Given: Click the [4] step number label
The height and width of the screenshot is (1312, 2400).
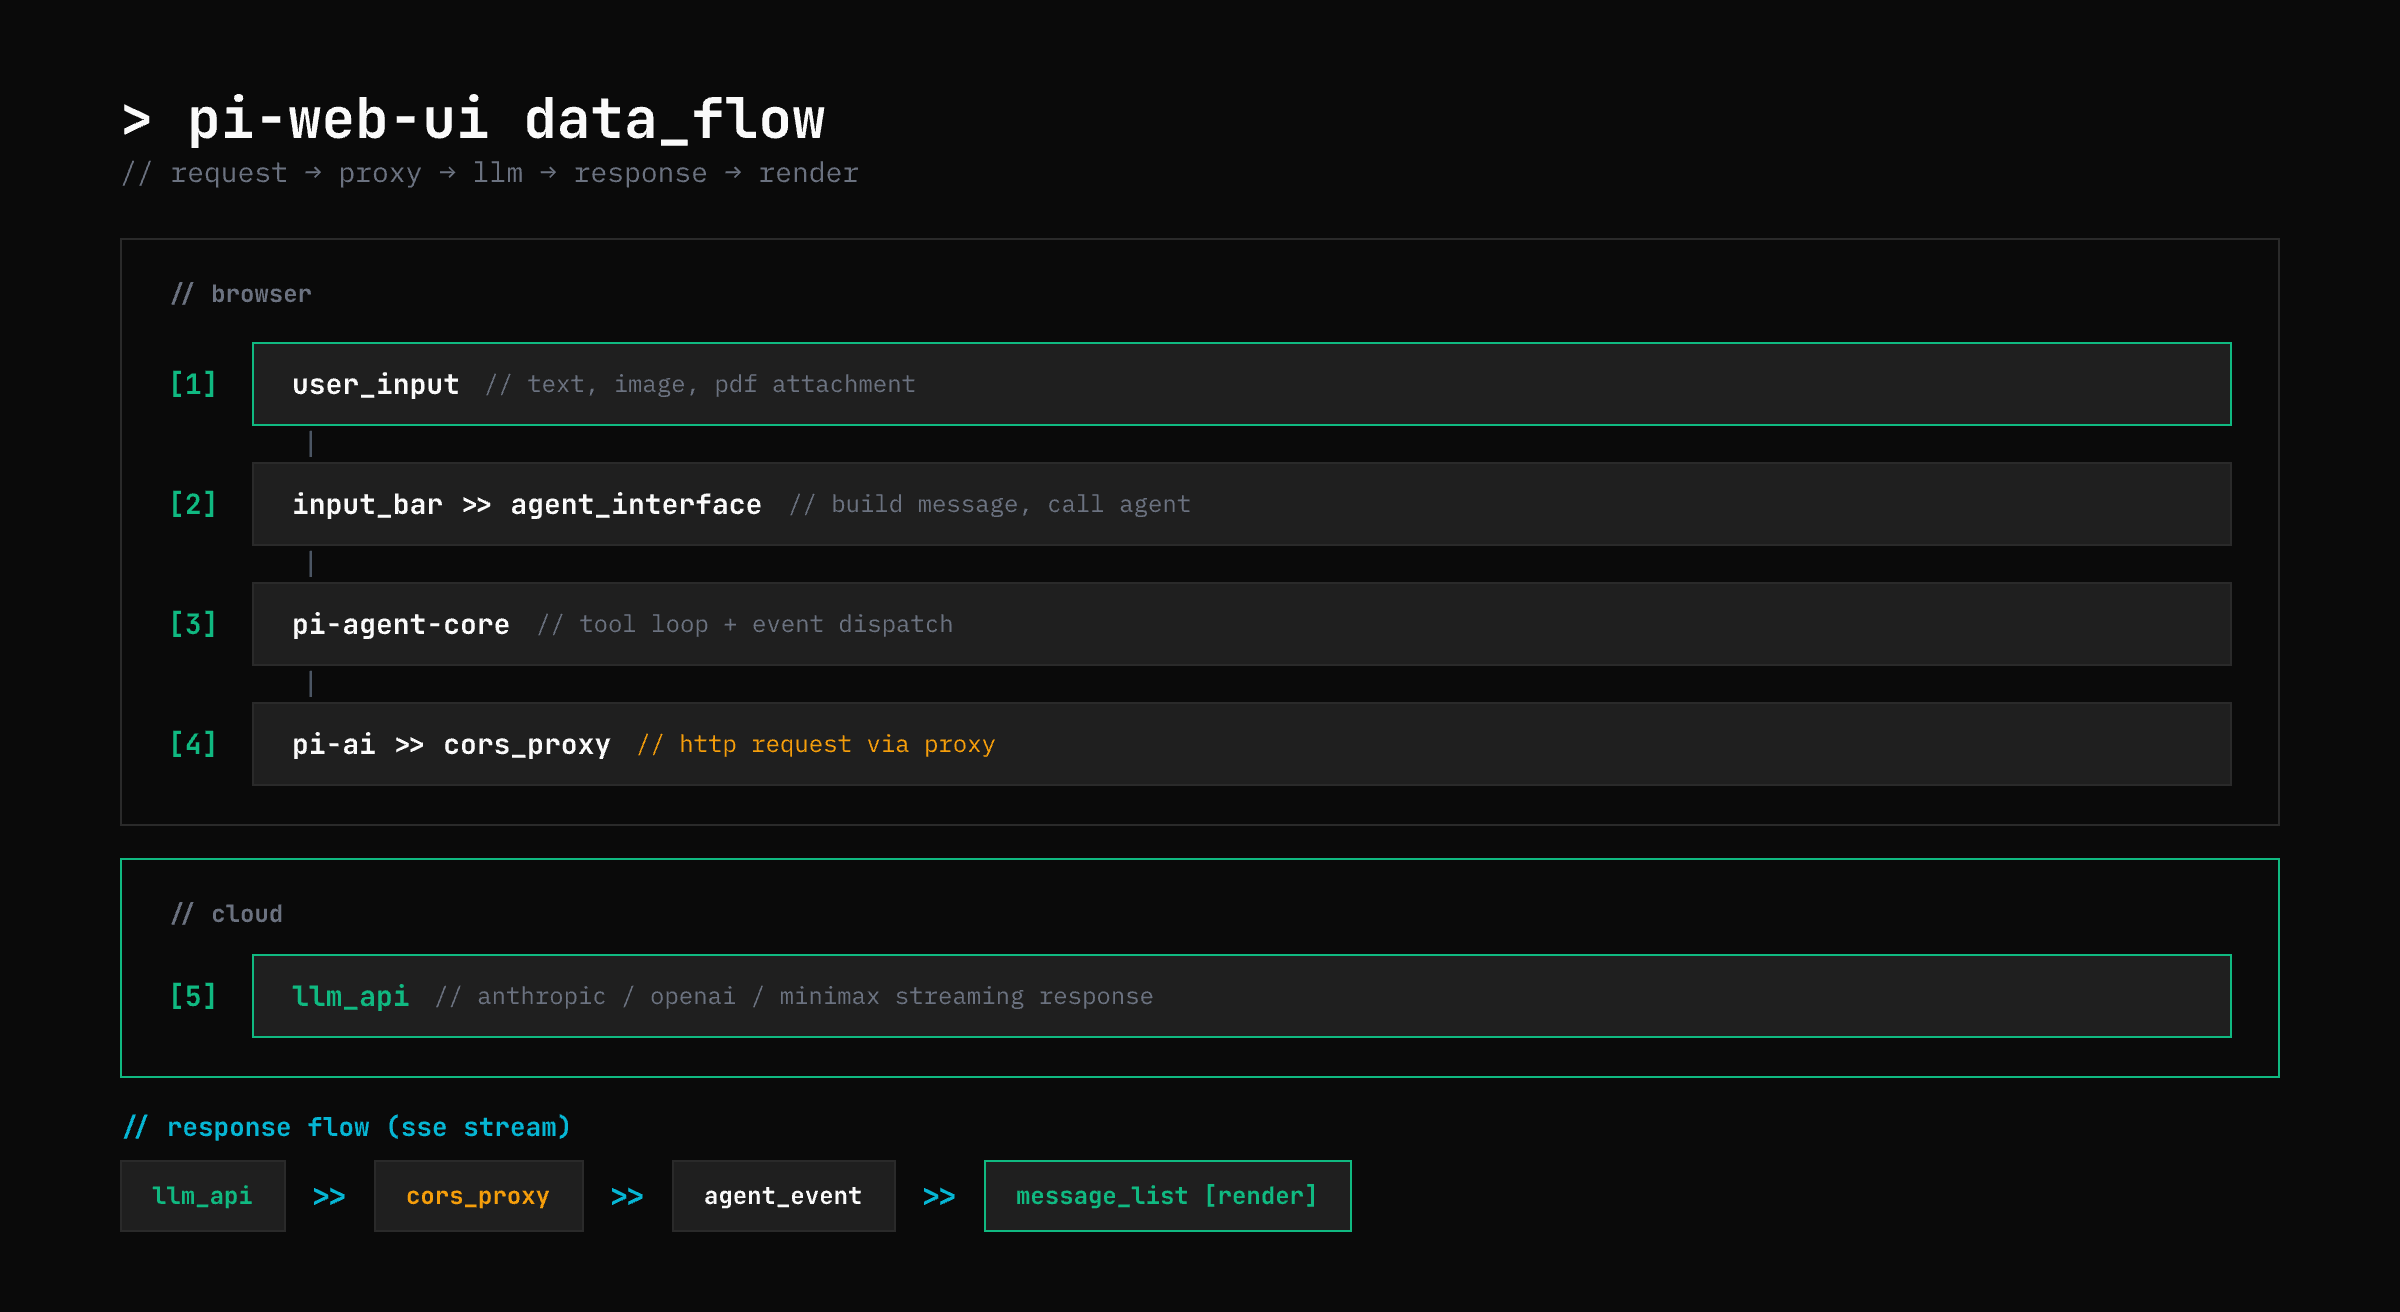Looking at the screenshot, I should pos(193,744).
